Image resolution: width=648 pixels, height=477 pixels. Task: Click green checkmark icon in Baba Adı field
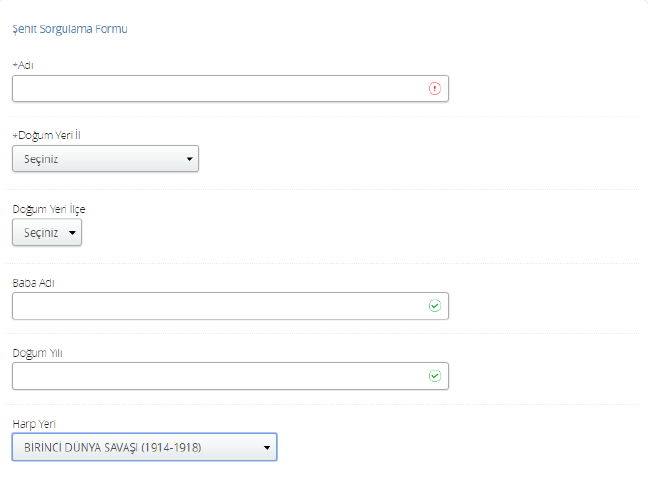click(435, 306)
